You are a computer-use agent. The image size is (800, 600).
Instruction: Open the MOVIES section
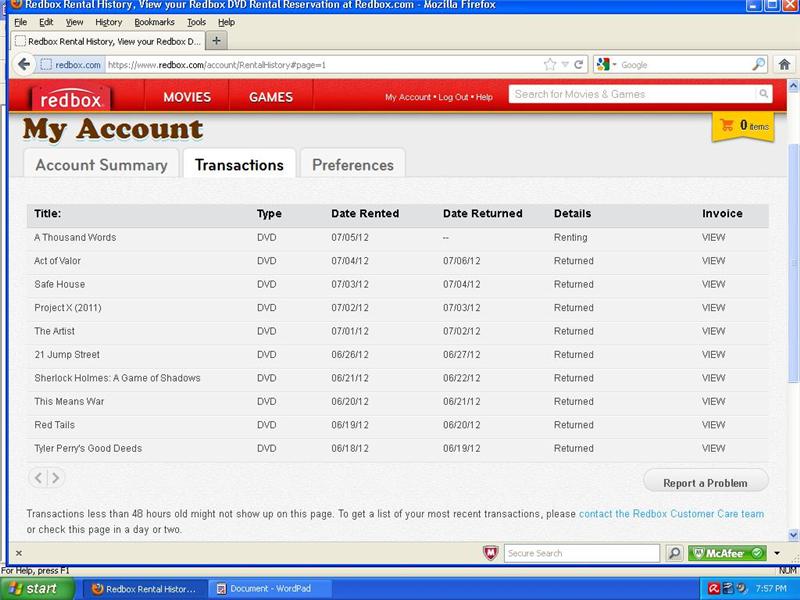[x=187, y=97]
